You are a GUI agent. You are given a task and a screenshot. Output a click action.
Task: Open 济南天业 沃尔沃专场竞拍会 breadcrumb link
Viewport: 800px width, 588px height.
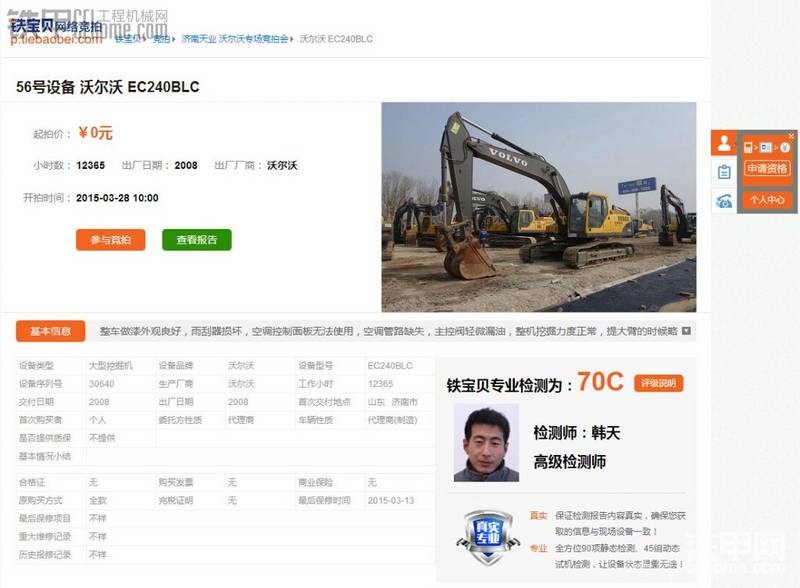coord(235,39)
